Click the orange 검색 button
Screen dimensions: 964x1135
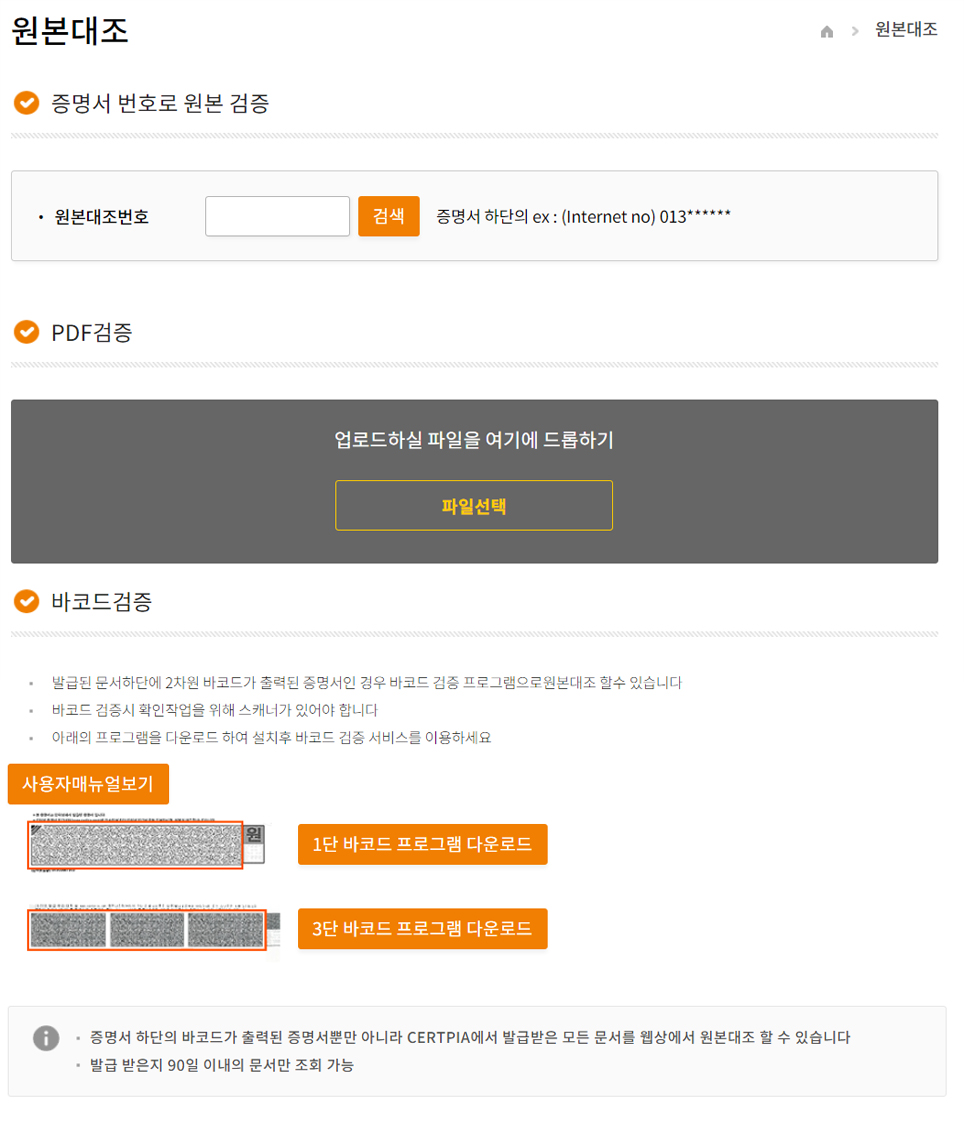pyautogui.click(x=389, y=216)
